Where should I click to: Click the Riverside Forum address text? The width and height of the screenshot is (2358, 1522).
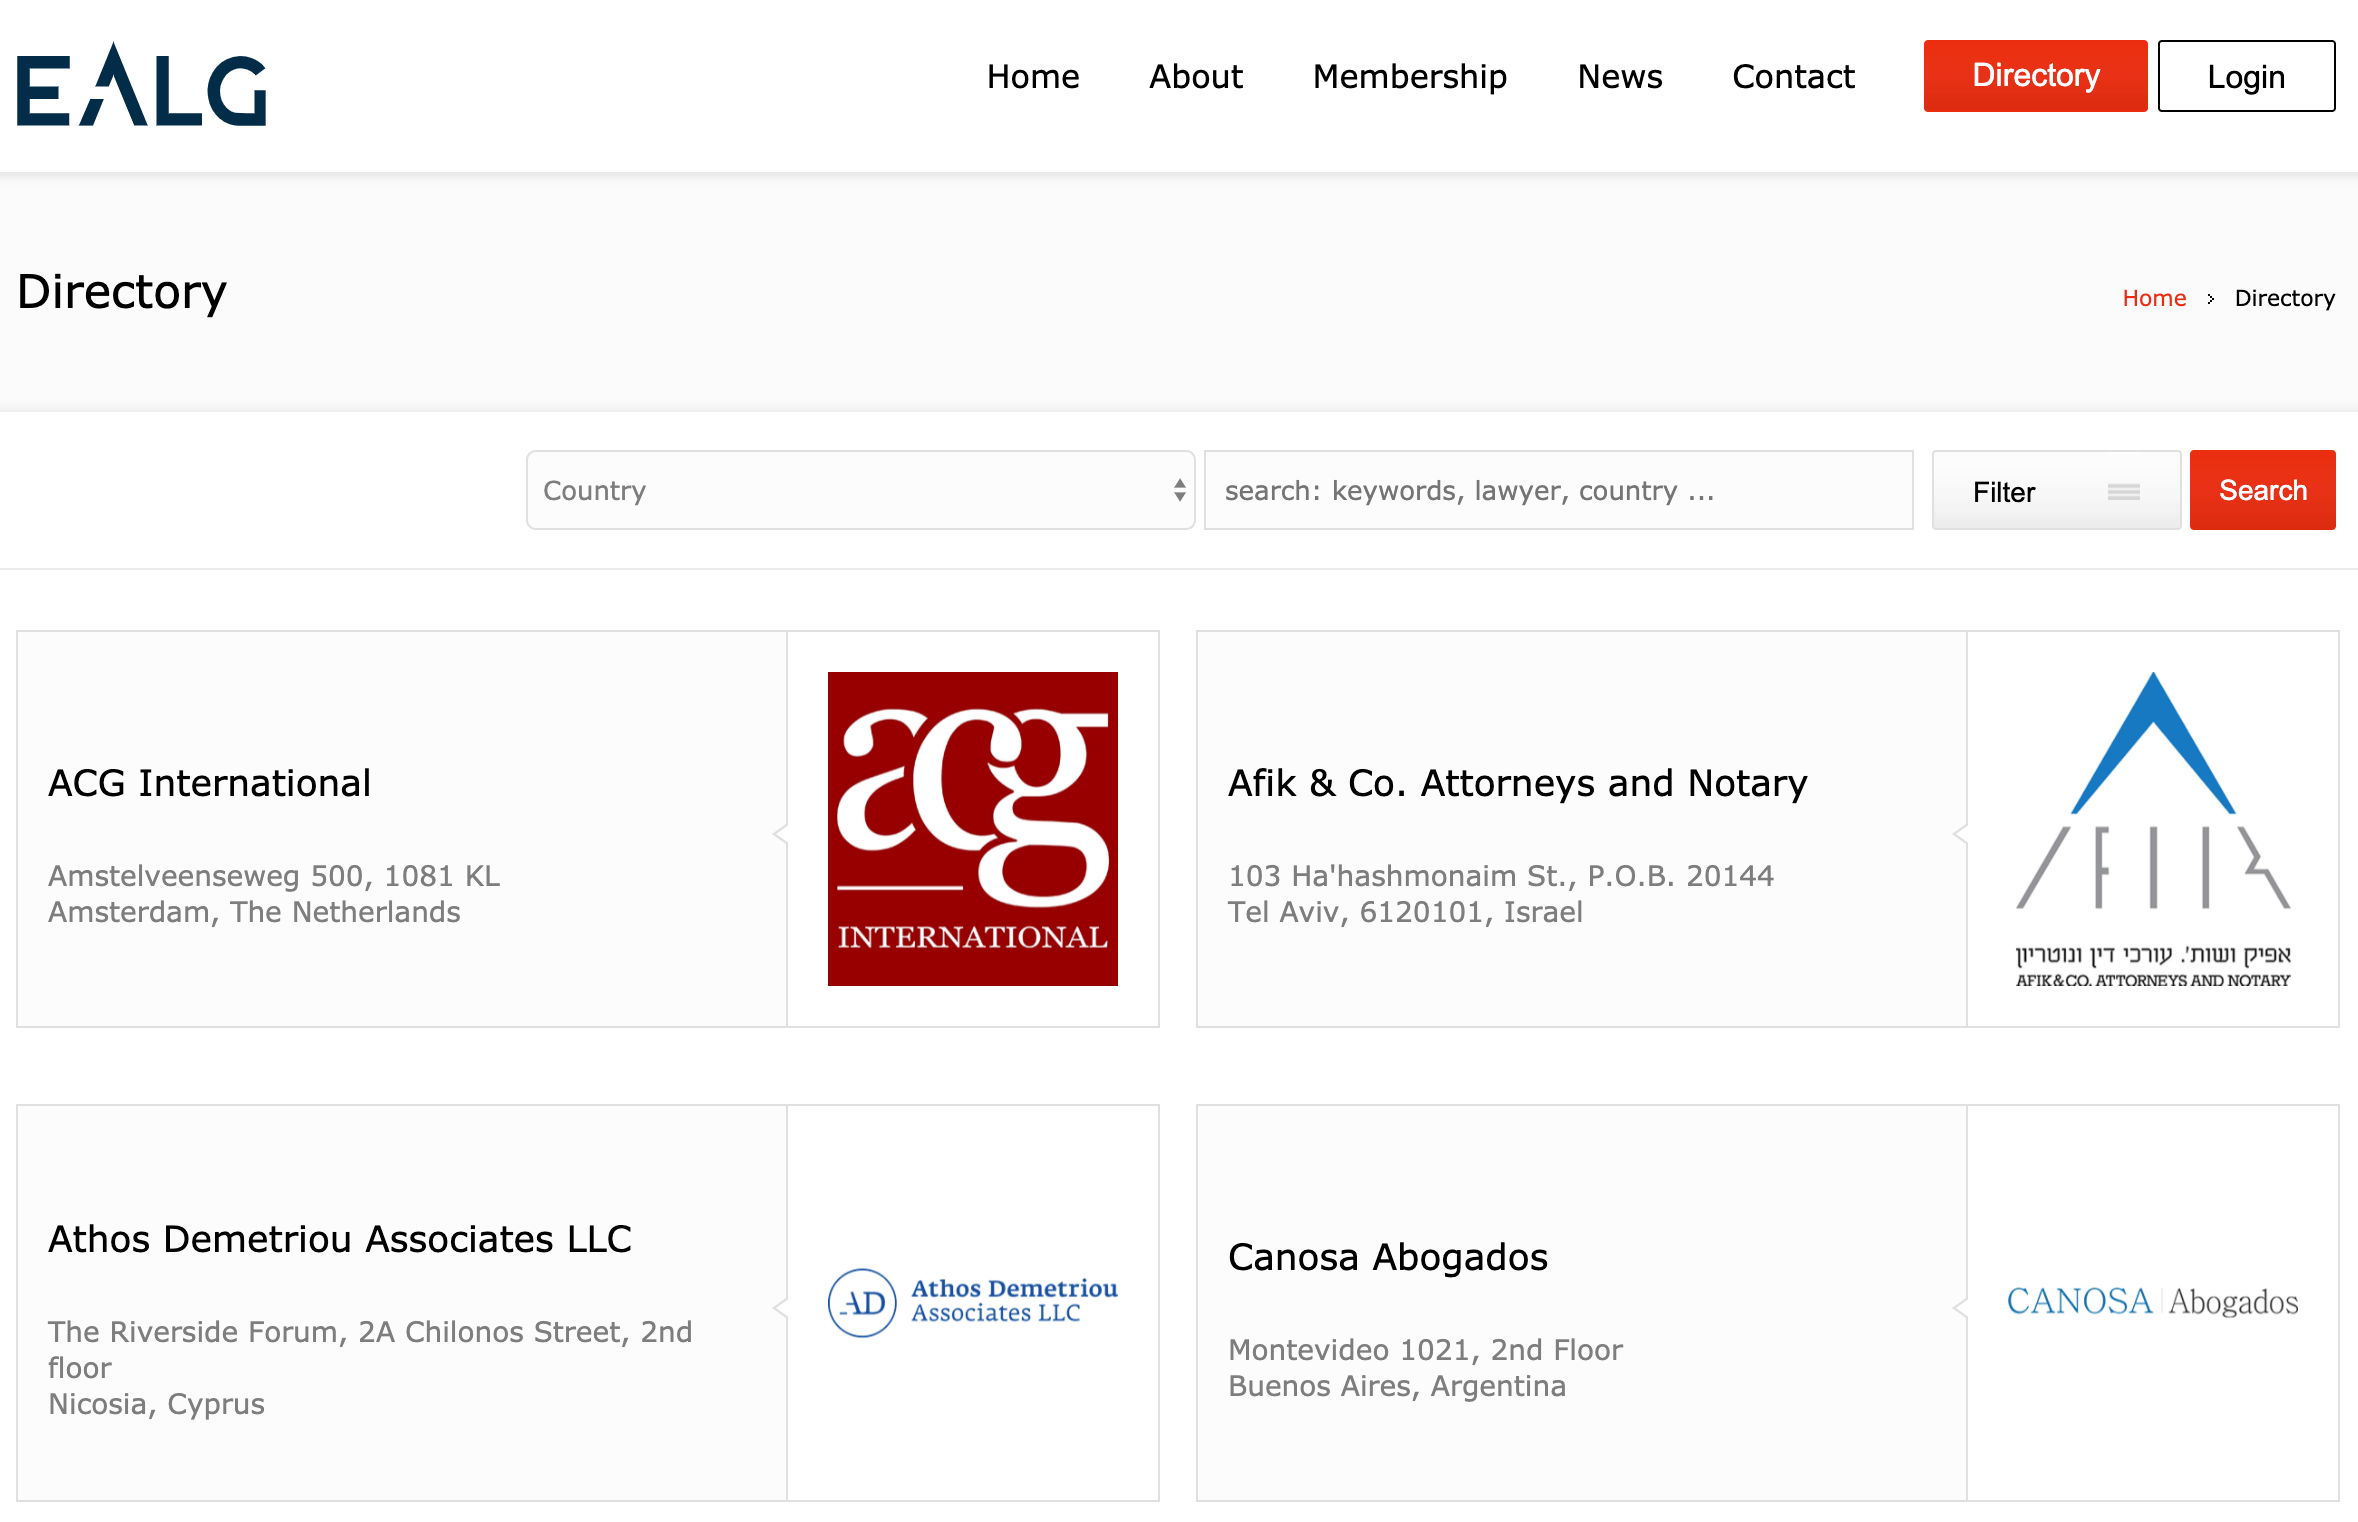370,1350
